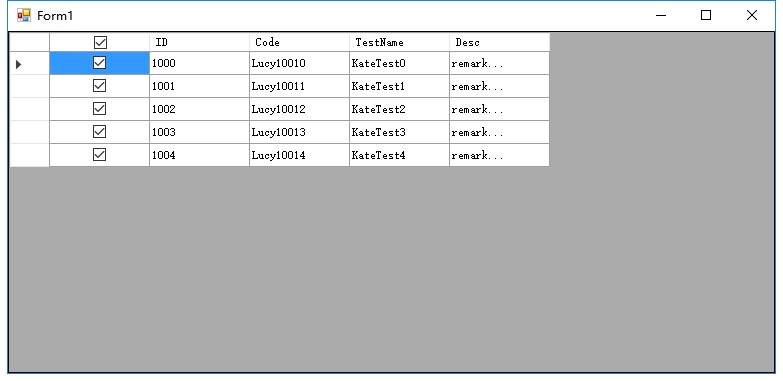The image size is (783, 381).
Task: Click the top-left select-all grid corner
Action: [x=29, y=42]
